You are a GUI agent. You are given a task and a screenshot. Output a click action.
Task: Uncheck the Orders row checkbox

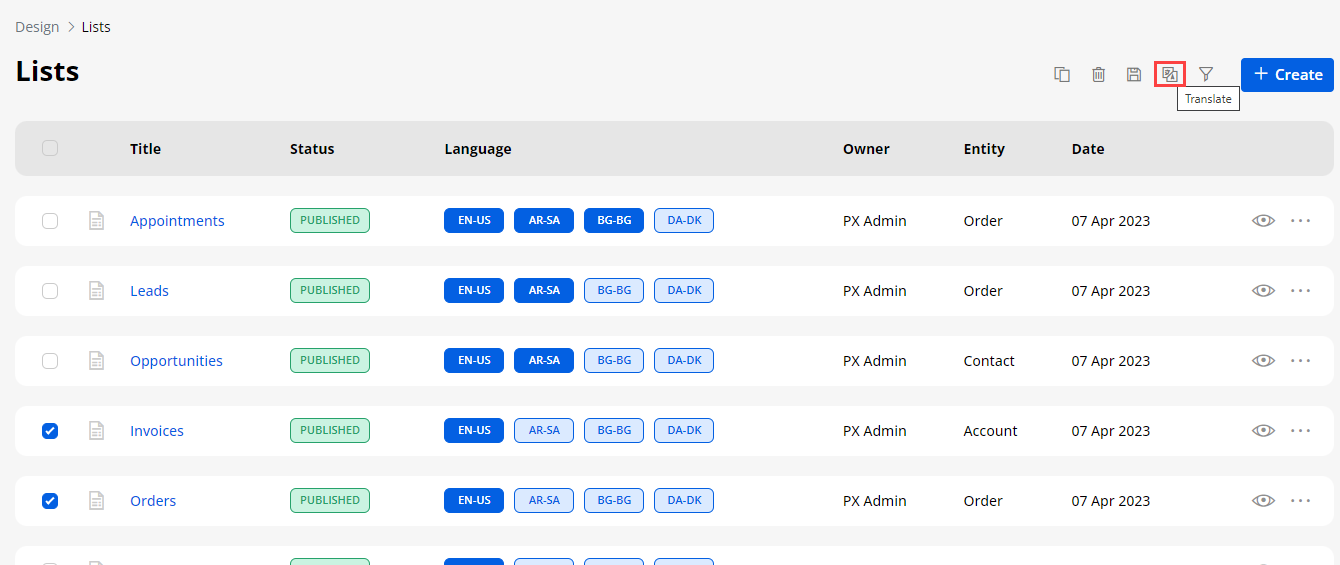(50, 501)
